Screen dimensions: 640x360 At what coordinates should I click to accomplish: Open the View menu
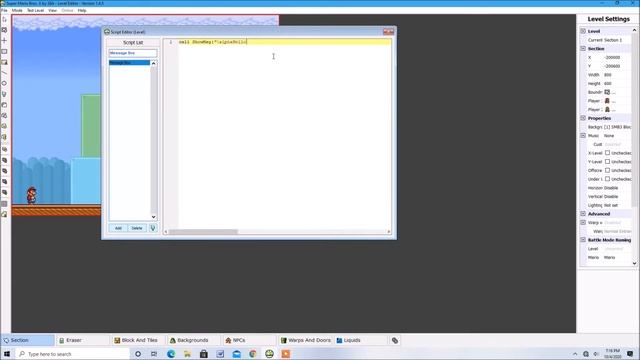click(x=53, y=10)
